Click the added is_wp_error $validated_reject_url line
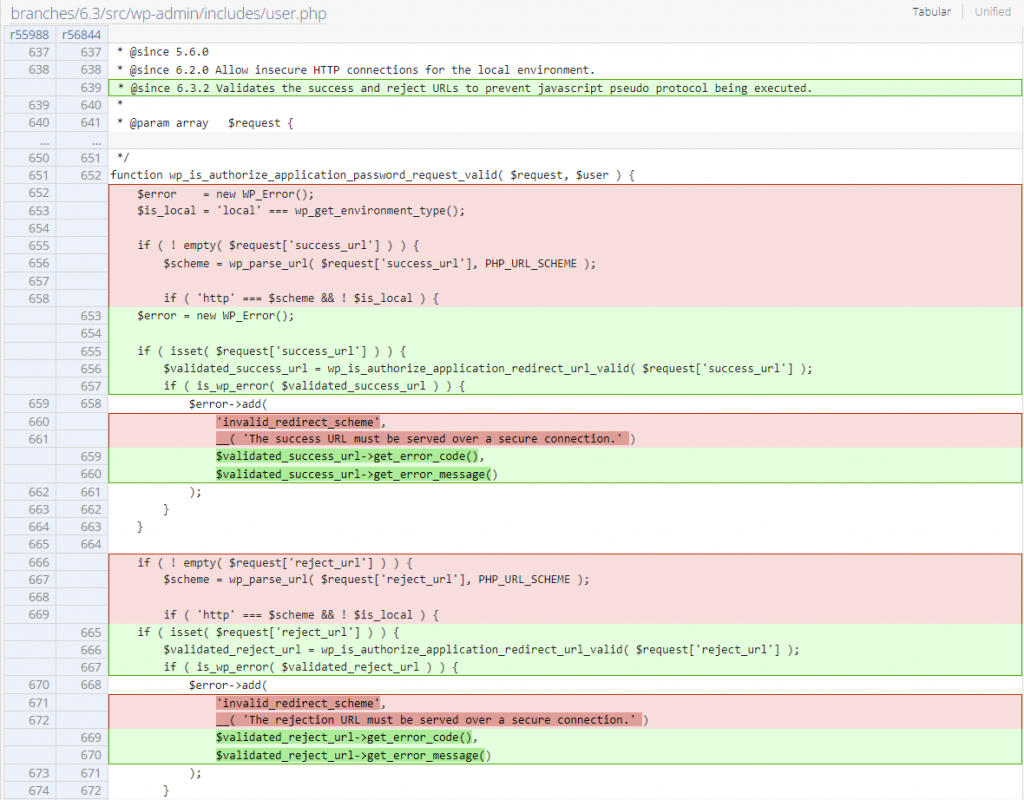1024x800 pixels. [310, 667]
